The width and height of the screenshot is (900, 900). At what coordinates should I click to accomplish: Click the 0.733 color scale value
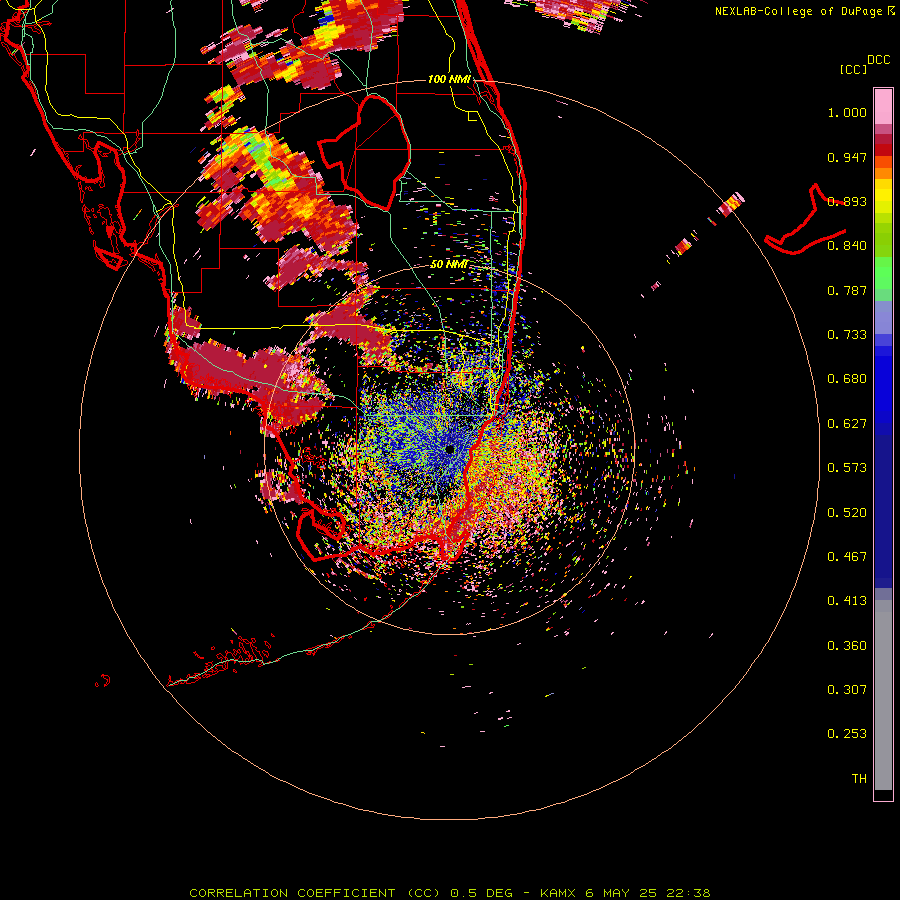(847, 335)
